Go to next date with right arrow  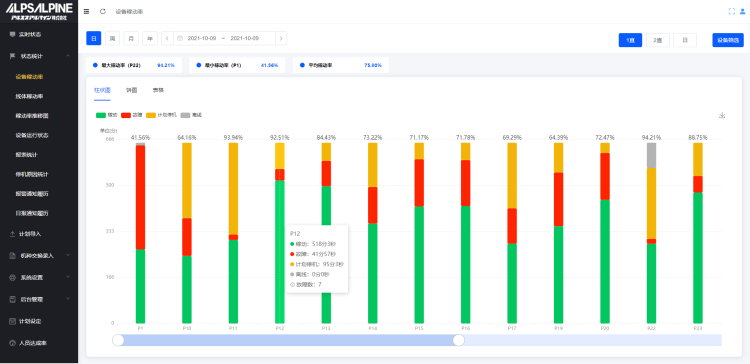[x=281, y=38]
